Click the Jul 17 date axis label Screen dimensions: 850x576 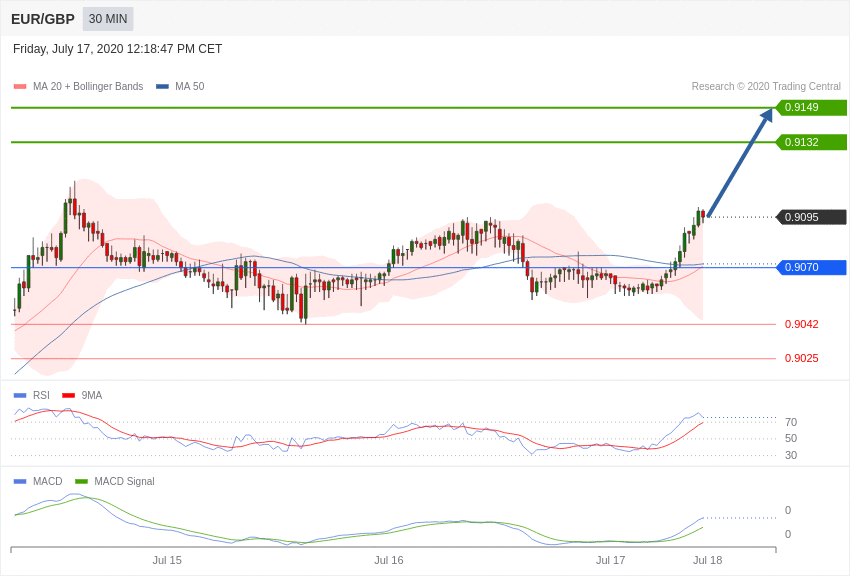[610, 560]
